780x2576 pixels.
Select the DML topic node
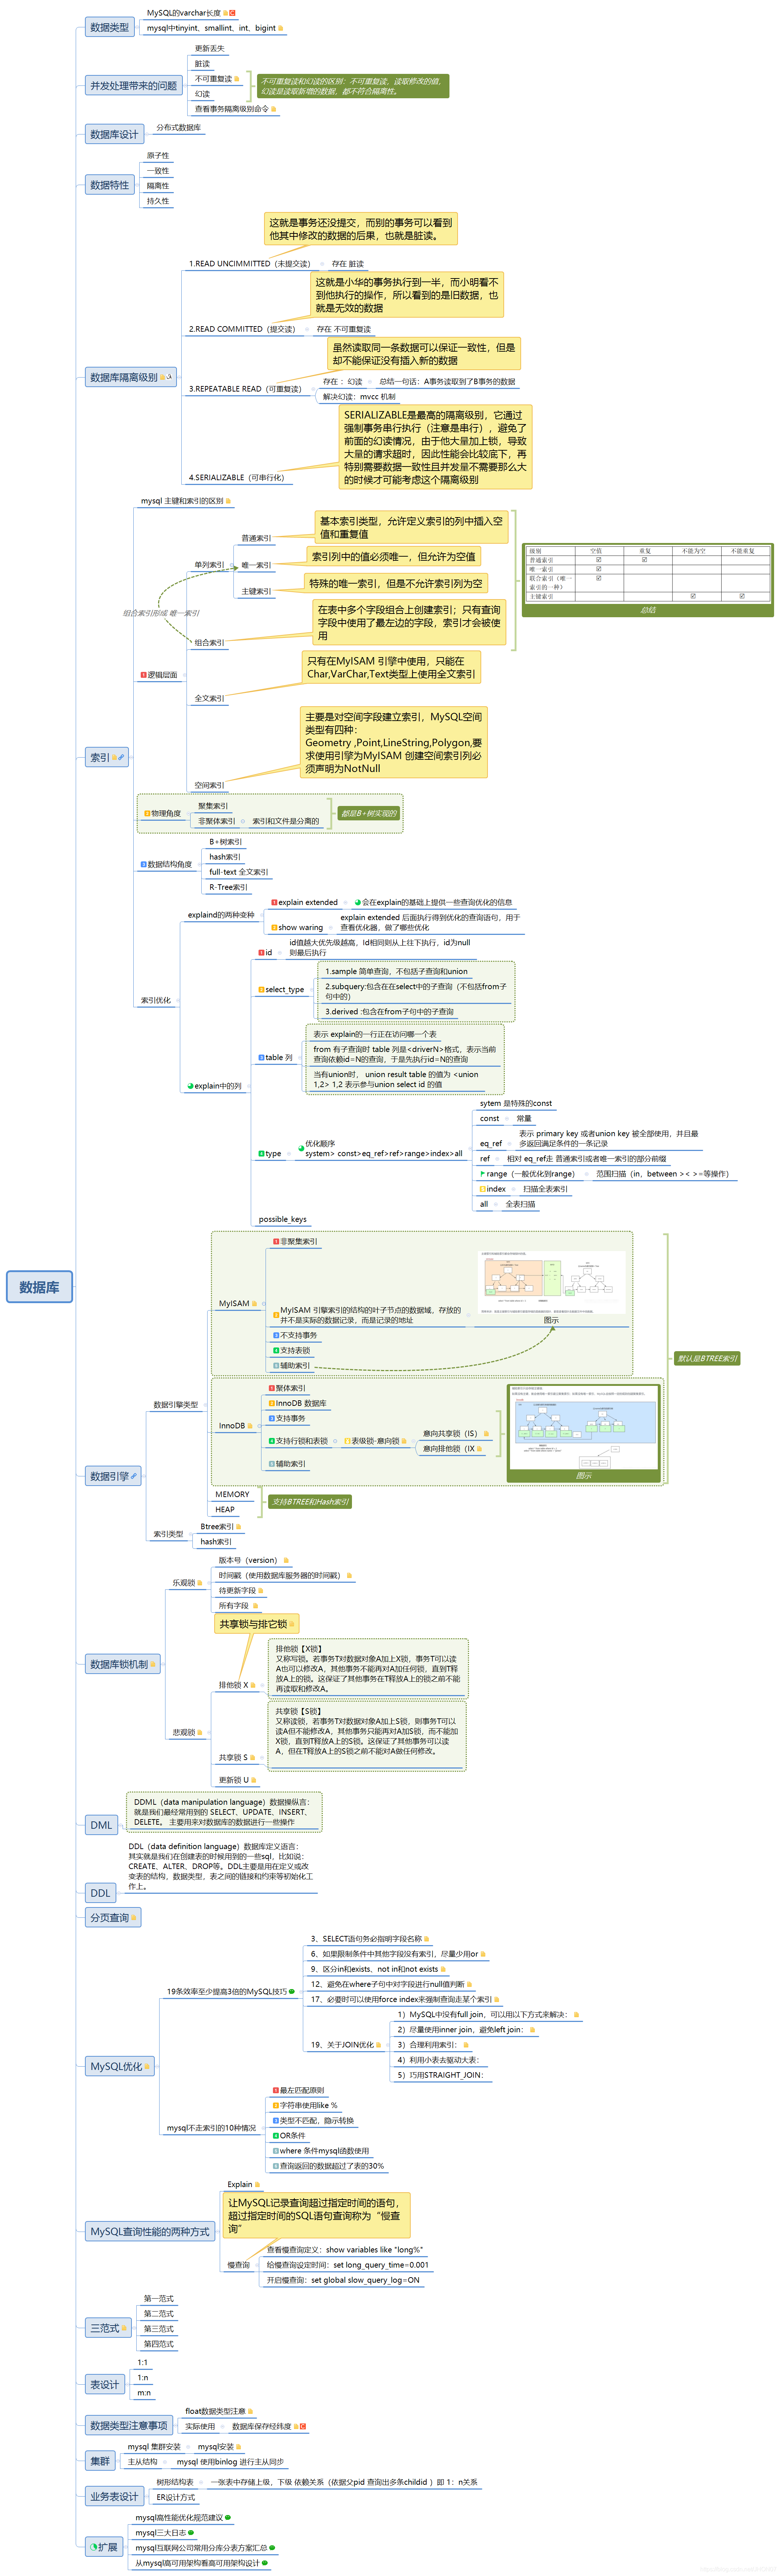101,1825
